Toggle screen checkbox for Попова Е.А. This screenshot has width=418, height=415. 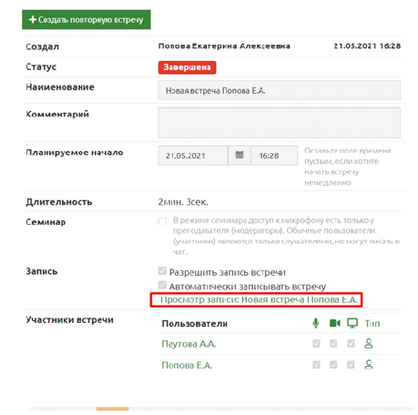coord(351,365)
